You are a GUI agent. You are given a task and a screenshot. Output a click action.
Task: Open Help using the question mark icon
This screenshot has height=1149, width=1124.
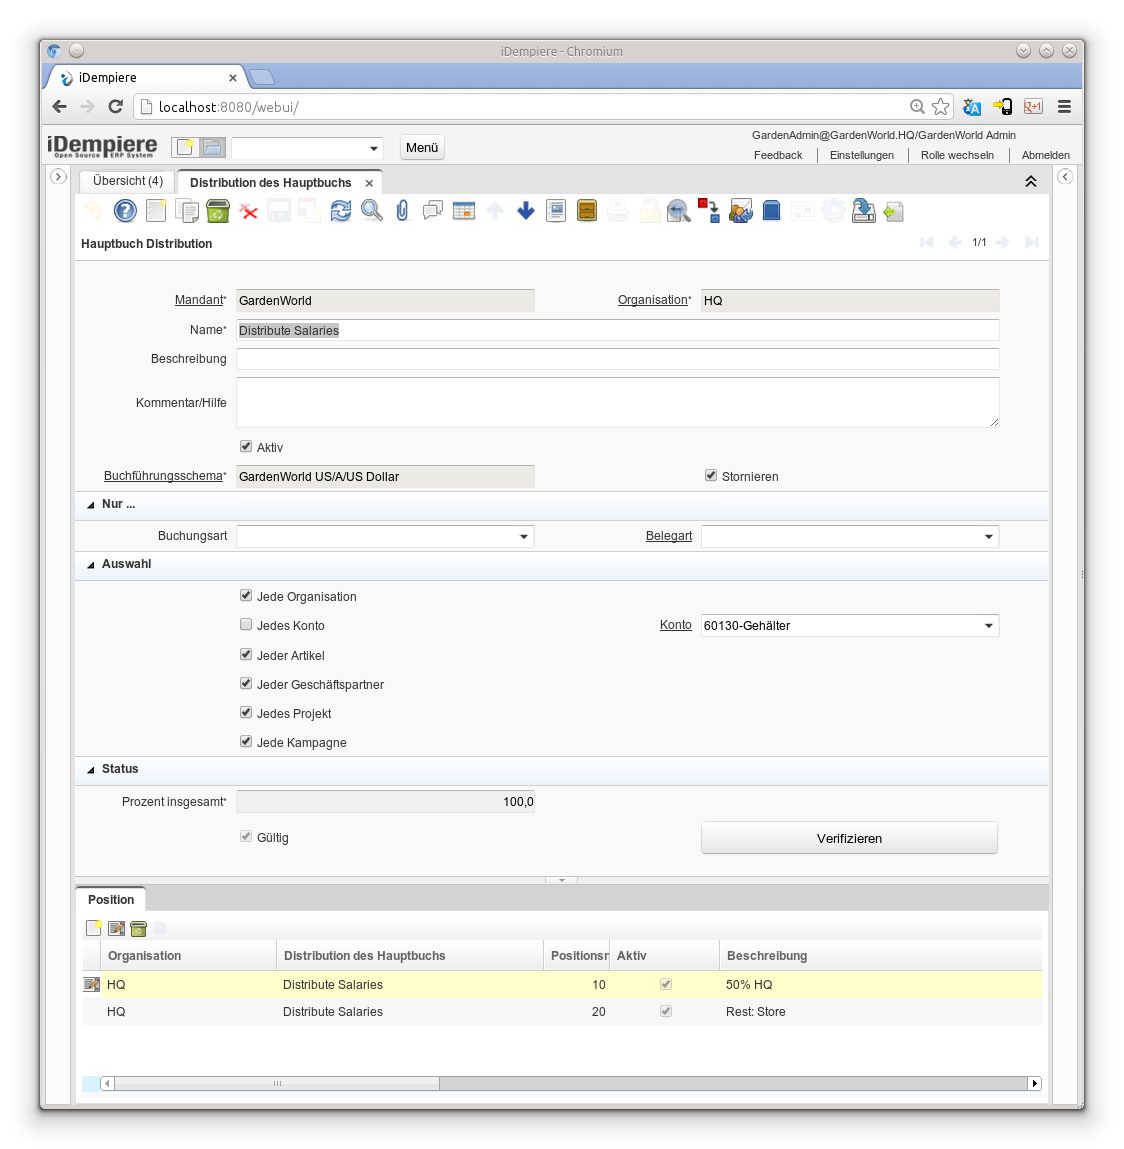pyautogui.click(x=123, y=211)
